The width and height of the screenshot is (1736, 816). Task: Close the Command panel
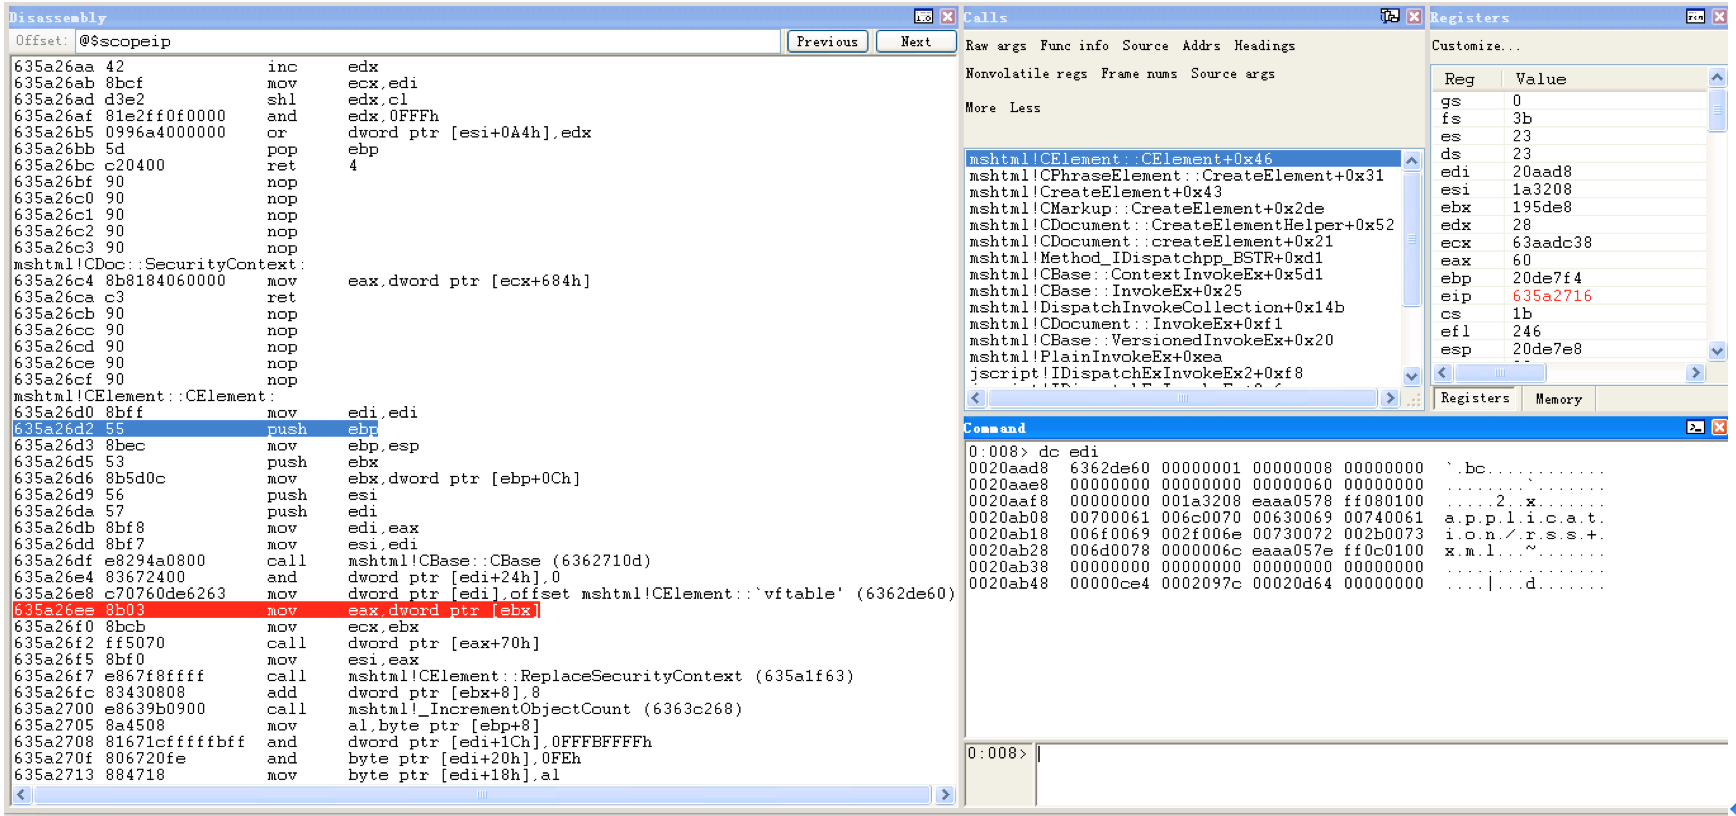tap(1719, 427)
